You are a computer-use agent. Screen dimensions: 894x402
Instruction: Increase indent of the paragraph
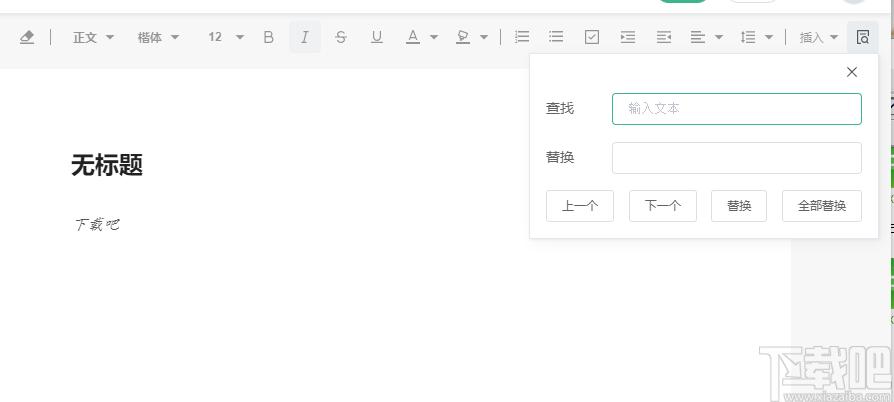(x=628, y=37)
